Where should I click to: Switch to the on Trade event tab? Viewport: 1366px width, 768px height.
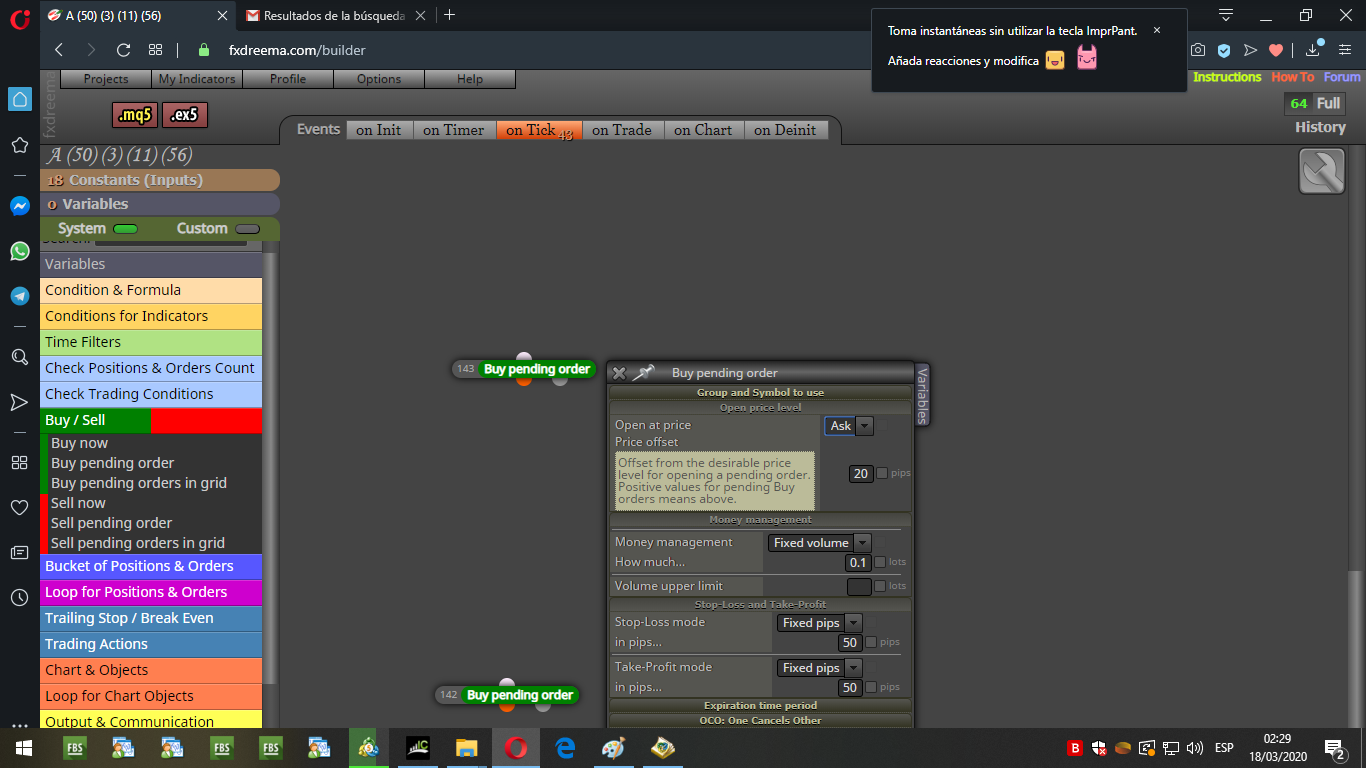pos(621,130)
